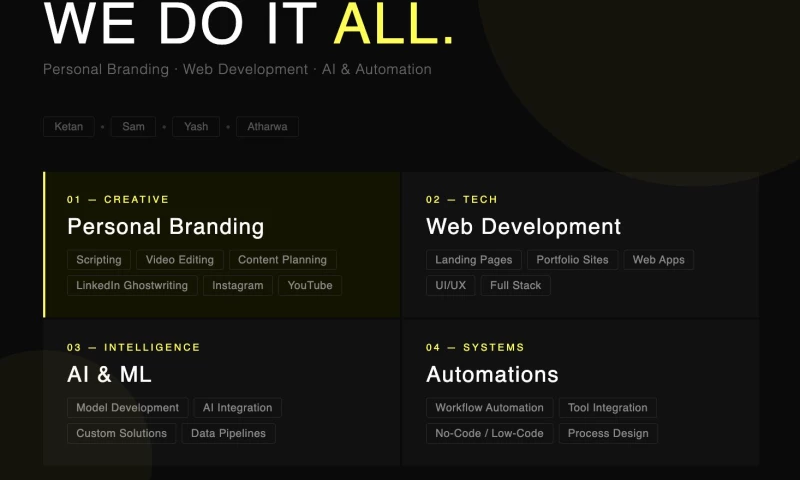Click the '02 — TECH' label
Viewport: 800px width, 480px height.
(x=462, y=199)
